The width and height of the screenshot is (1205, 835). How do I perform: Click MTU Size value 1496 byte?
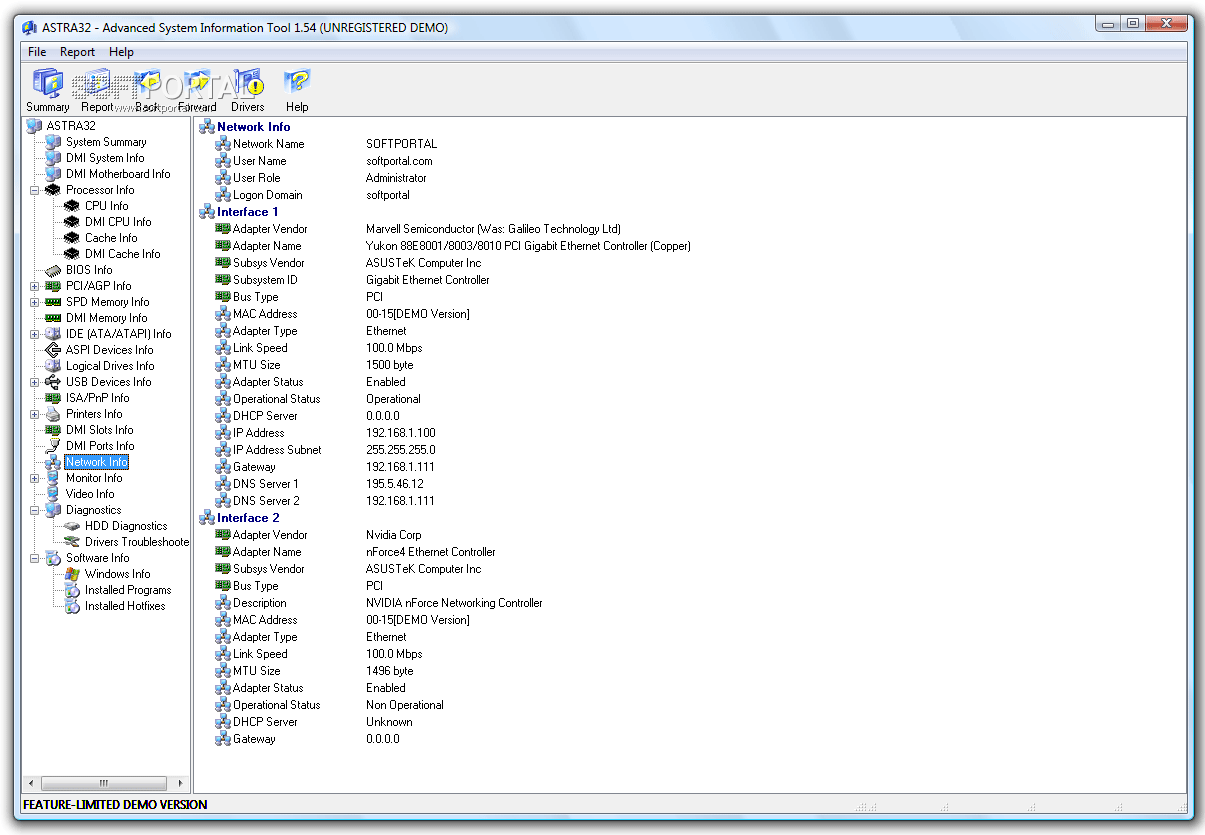tap(390, 671)
